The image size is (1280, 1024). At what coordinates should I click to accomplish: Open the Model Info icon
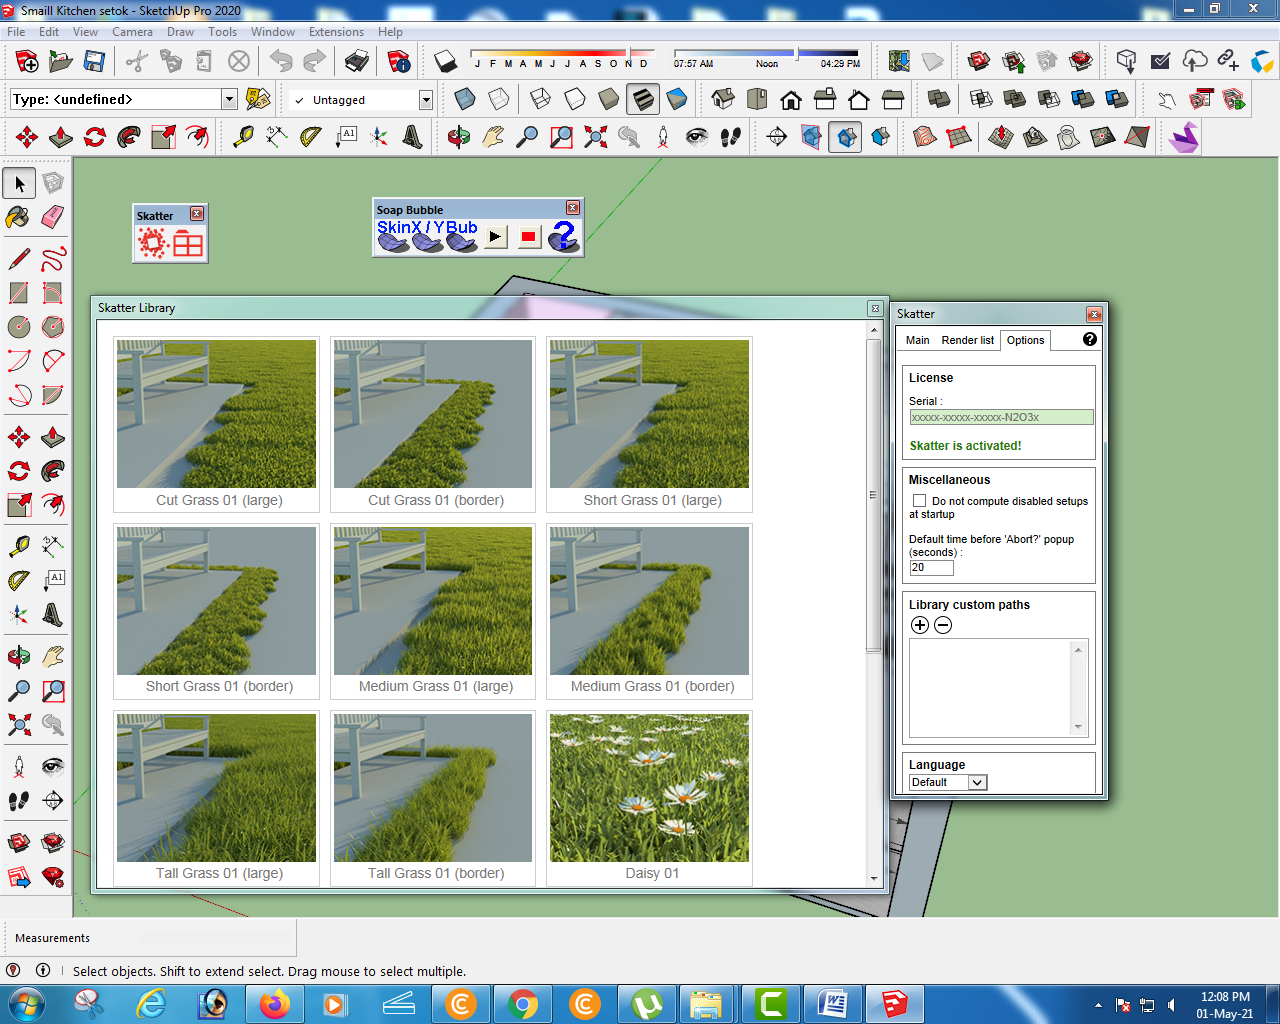pyautogui.click(x=399, y=62)
